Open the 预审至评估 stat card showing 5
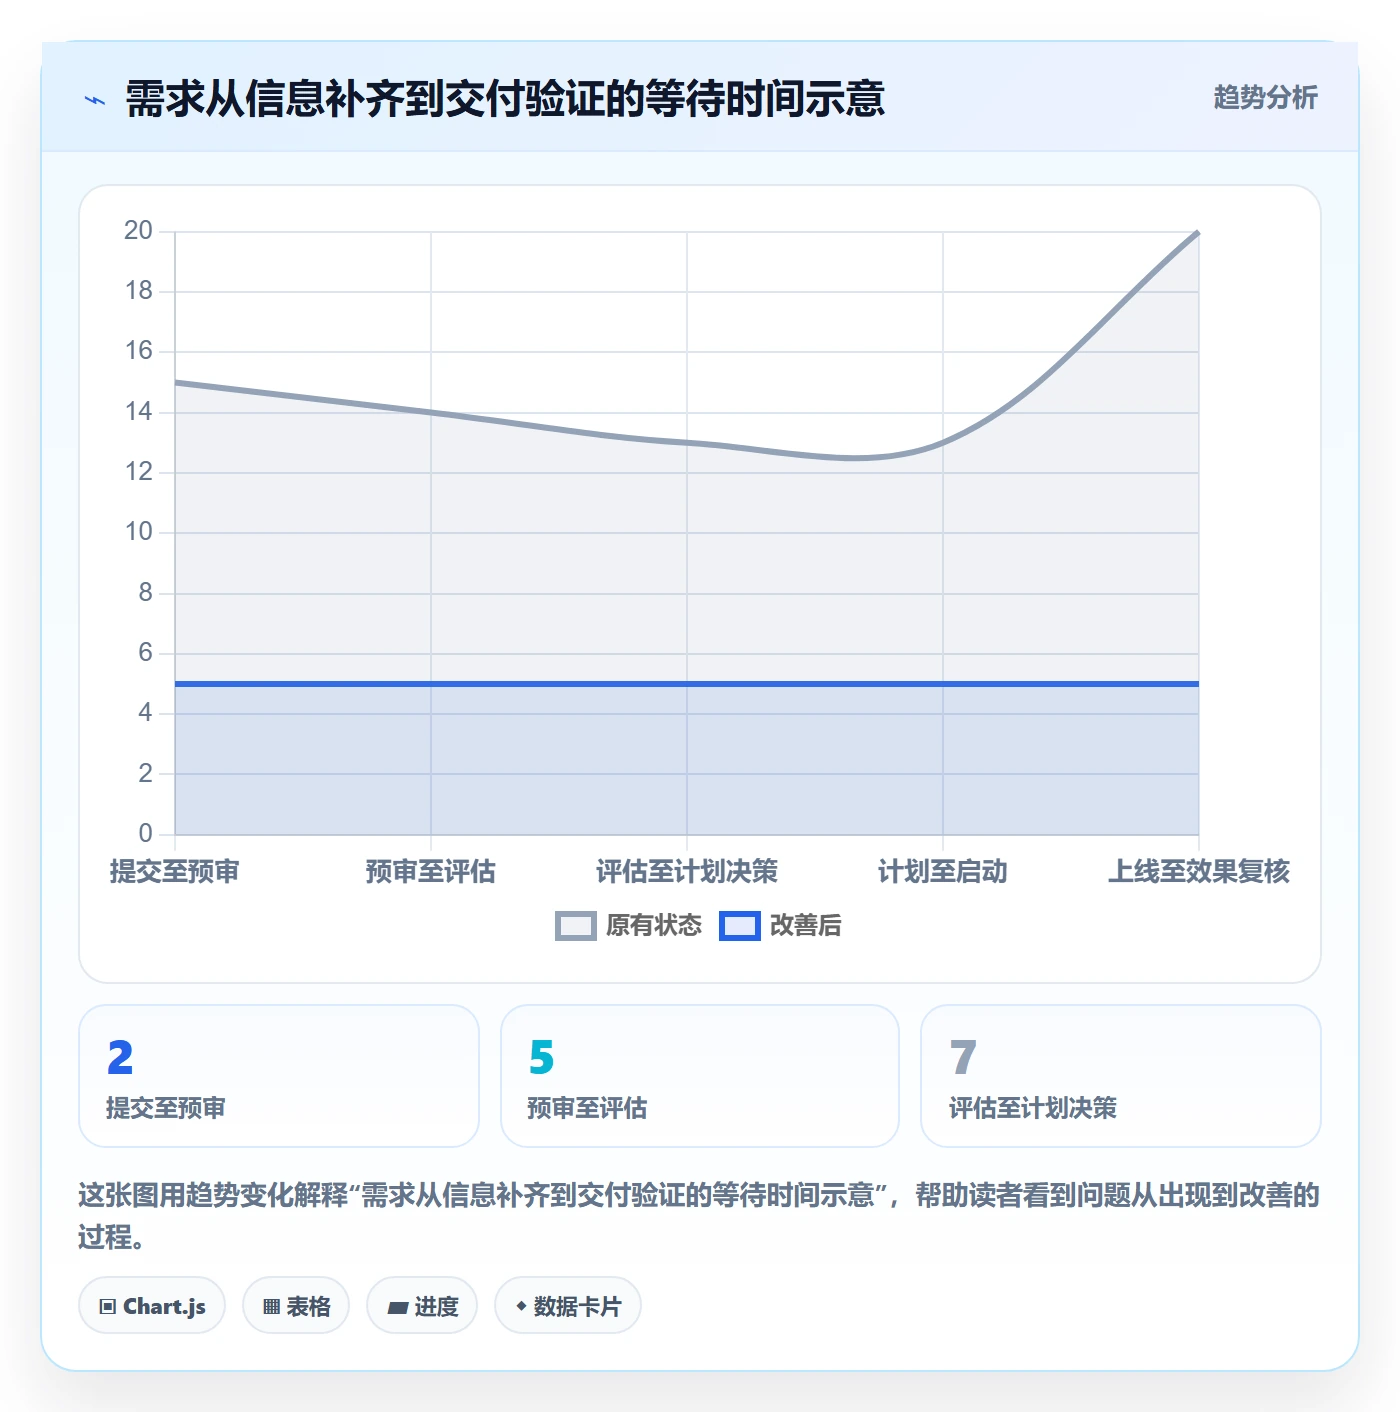Screen dimensions: 1400x1412 click(700, 1076)
